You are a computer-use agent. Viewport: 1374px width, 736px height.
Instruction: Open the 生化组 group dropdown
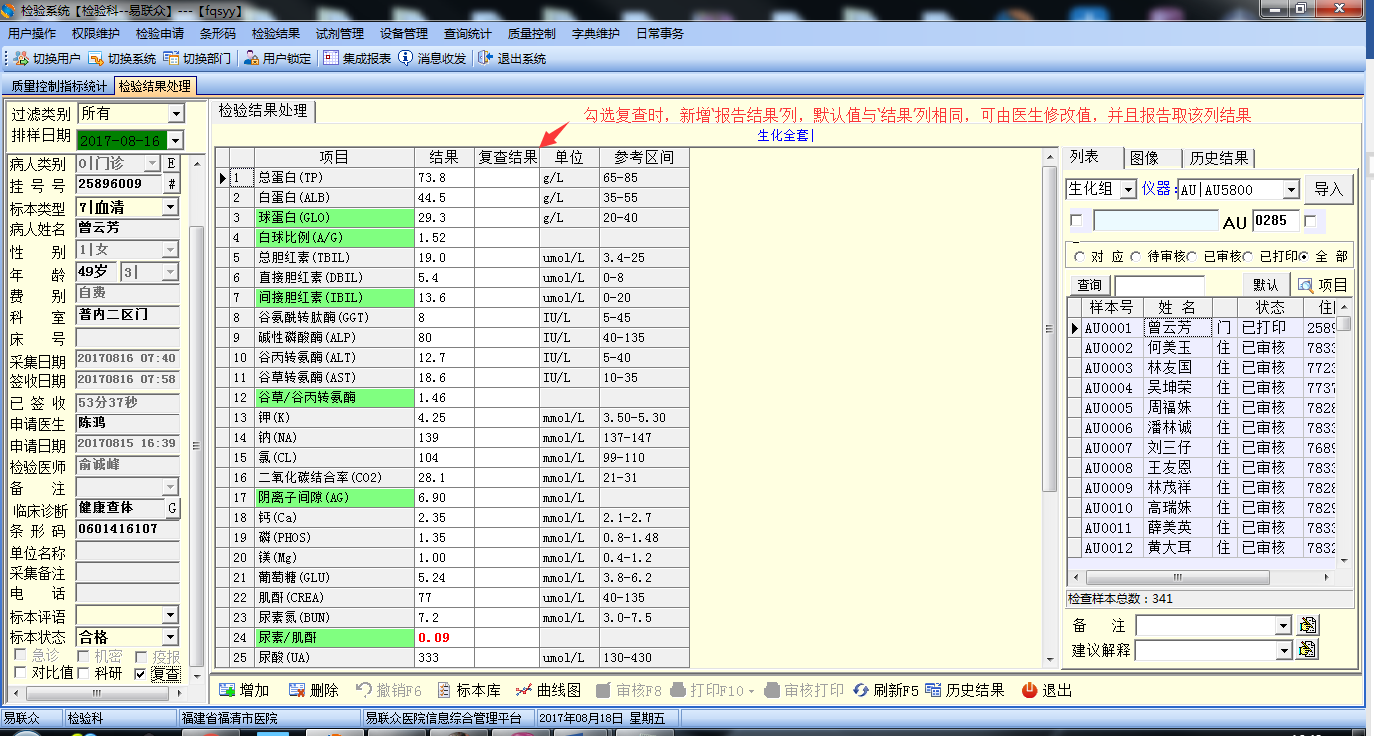click(x=1128, y=189)
